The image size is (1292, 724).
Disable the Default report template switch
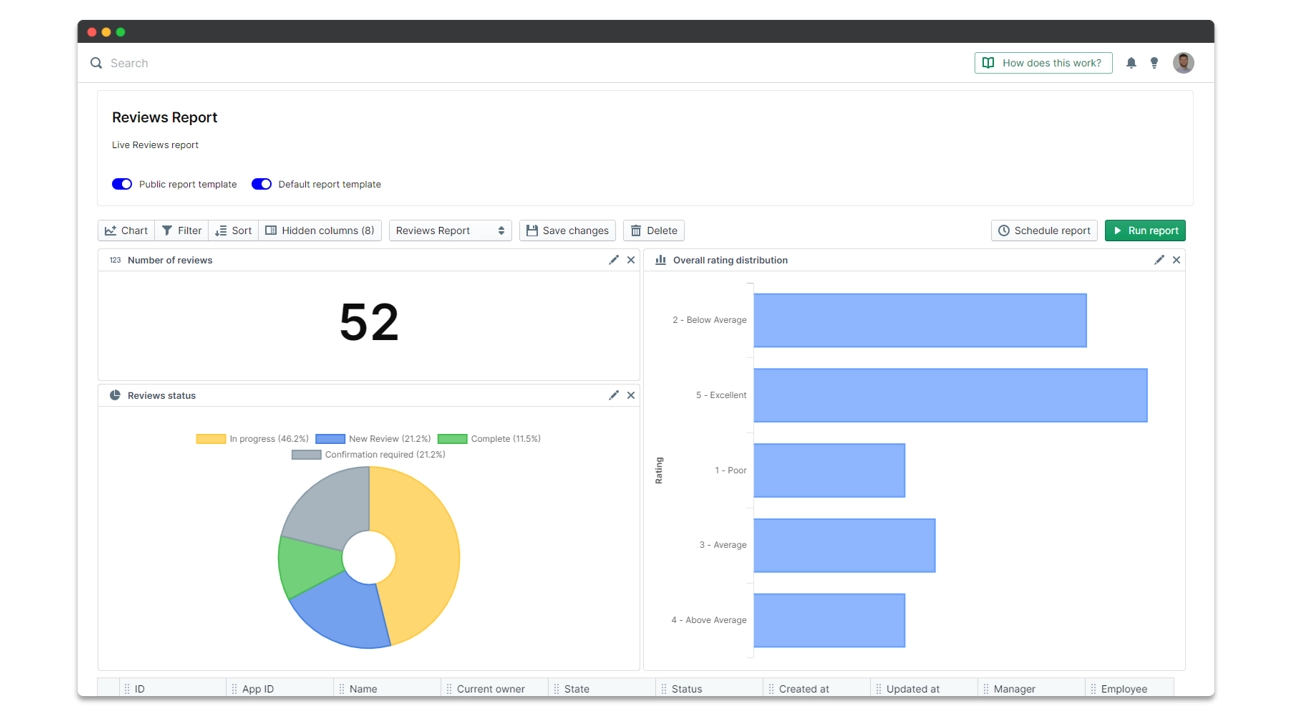pyautogui.click(x=261, y=184)
